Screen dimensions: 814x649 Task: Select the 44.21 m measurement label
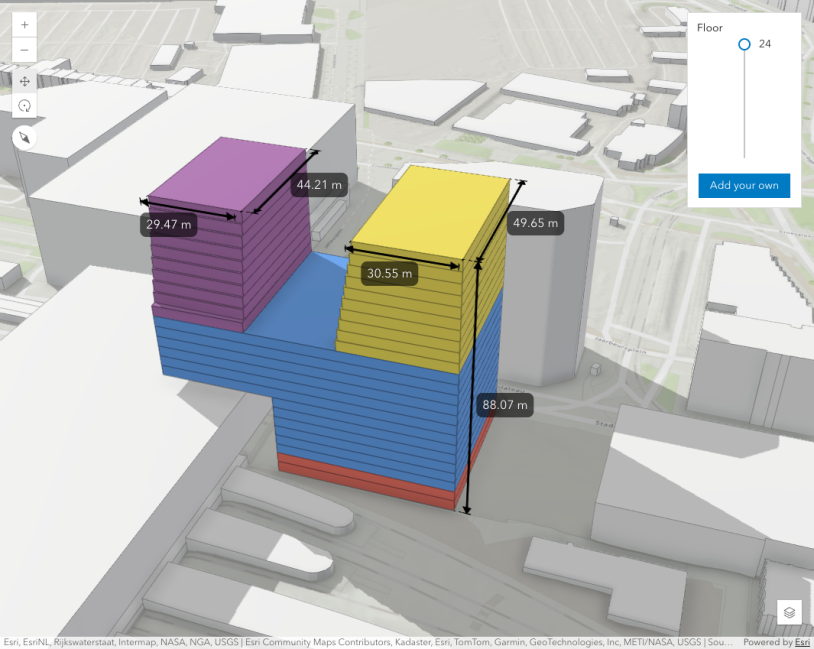[320, 184]
